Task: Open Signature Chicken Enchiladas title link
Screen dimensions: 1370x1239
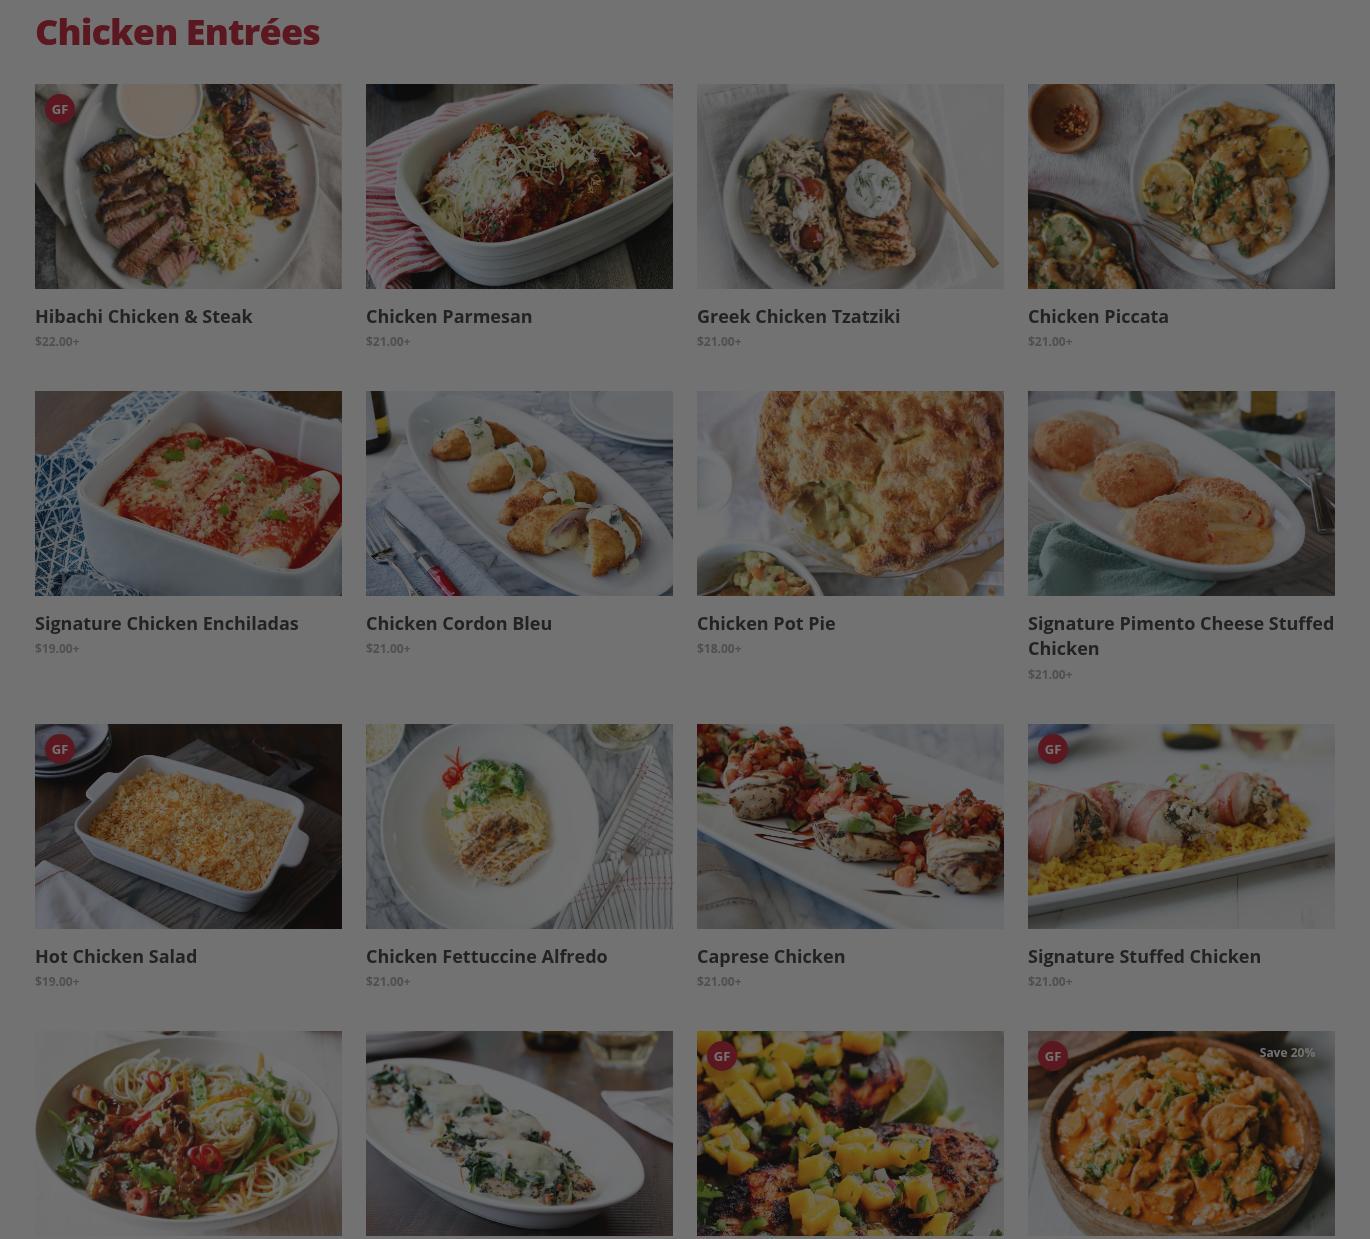Action: [x=167, y=623]
